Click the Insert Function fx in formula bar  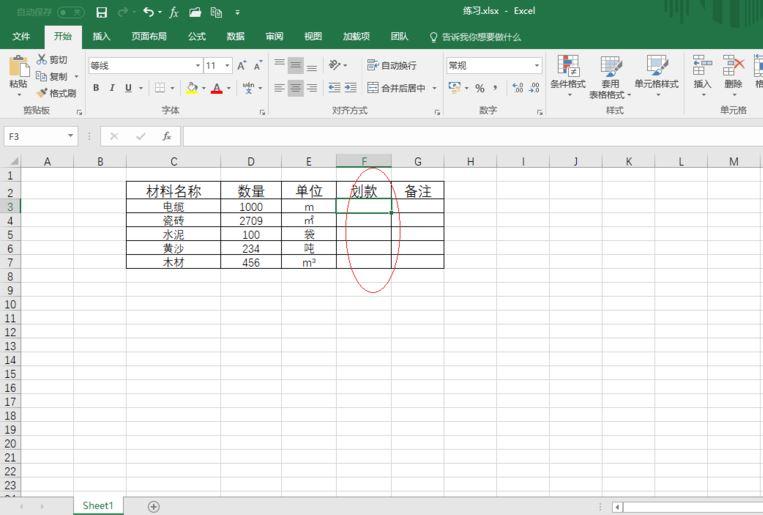[167, 136]
